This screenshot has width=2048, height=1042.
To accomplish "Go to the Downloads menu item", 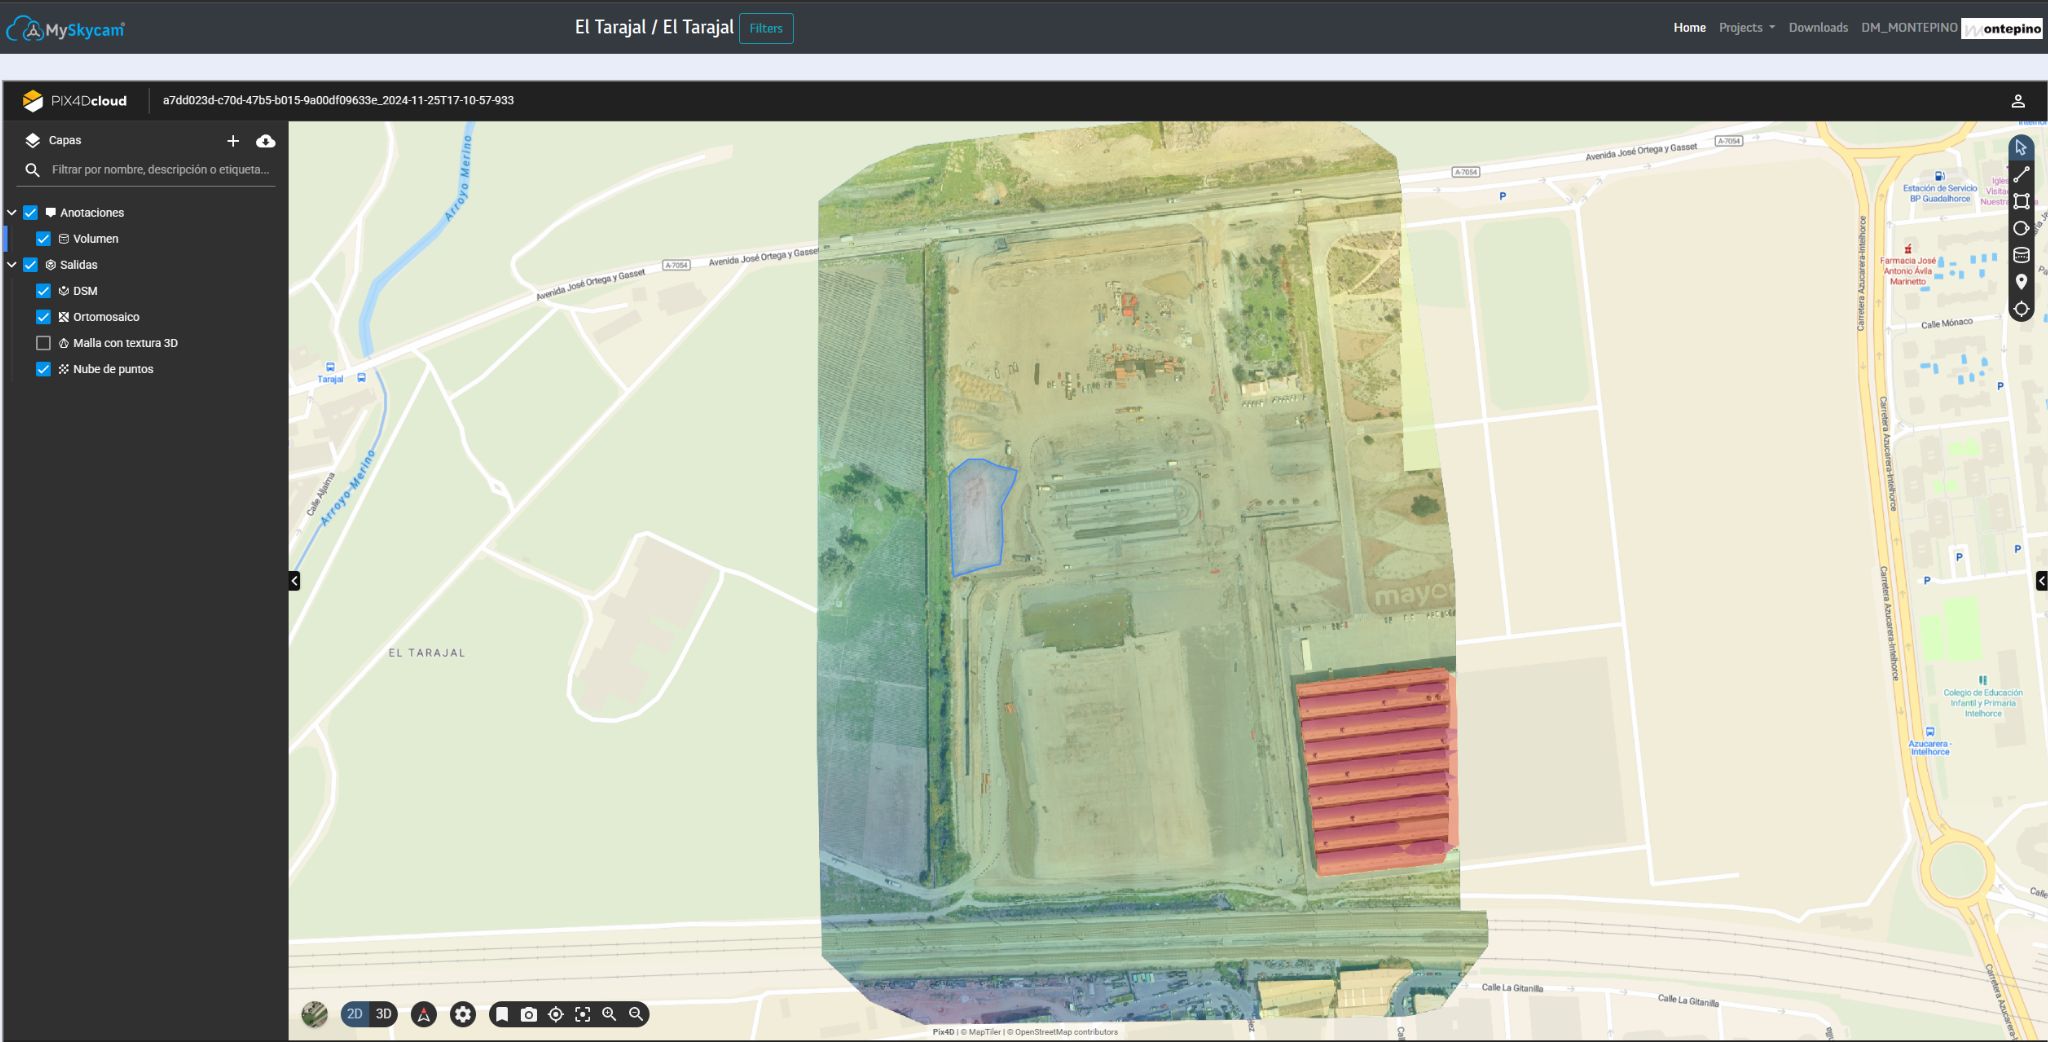I will click(x=1817, y=28).
